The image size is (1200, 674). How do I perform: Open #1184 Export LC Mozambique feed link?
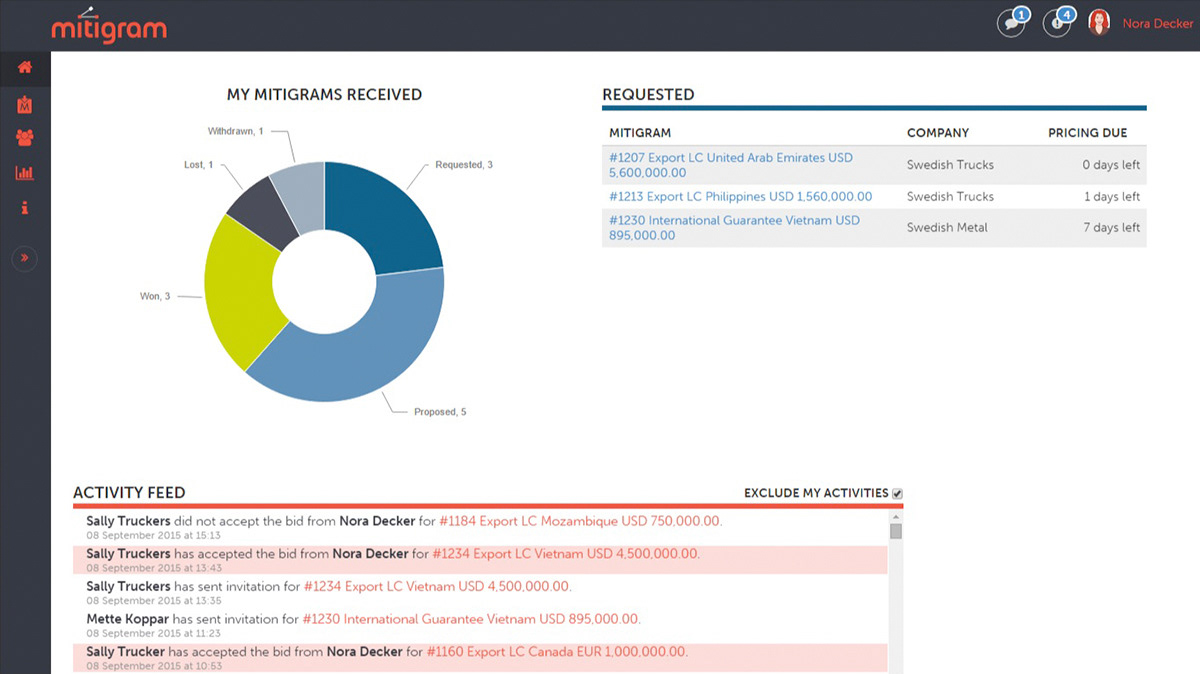580,521
